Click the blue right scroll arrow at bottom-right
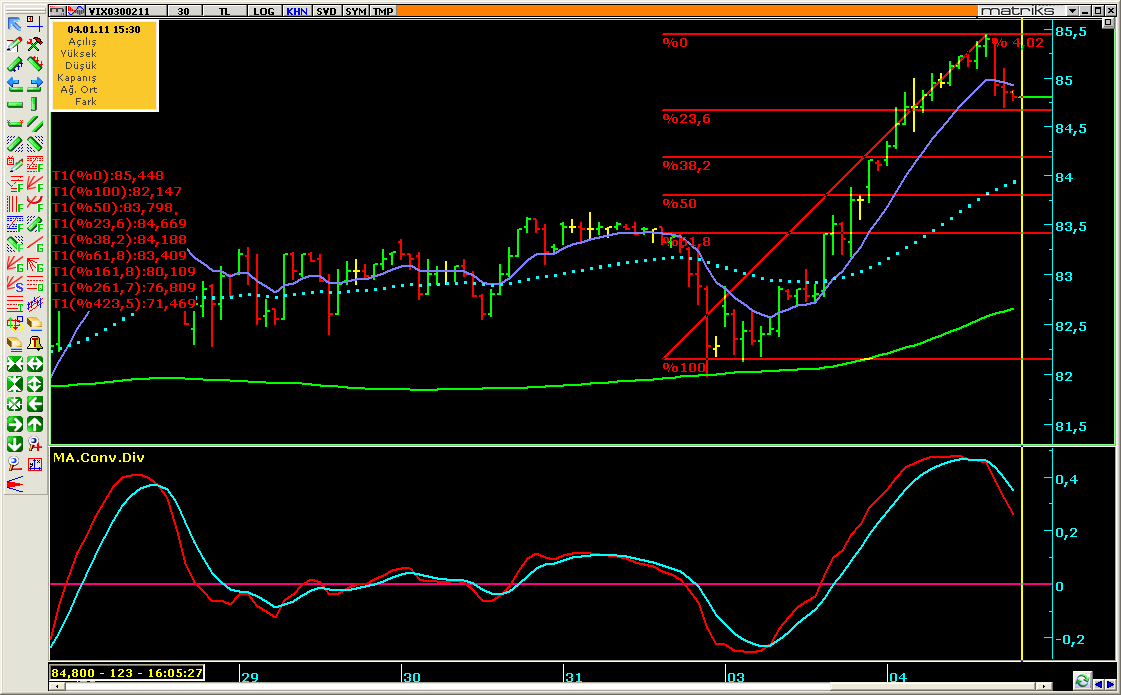This screenshot has width=1121, height=695. click(1110, 682)
